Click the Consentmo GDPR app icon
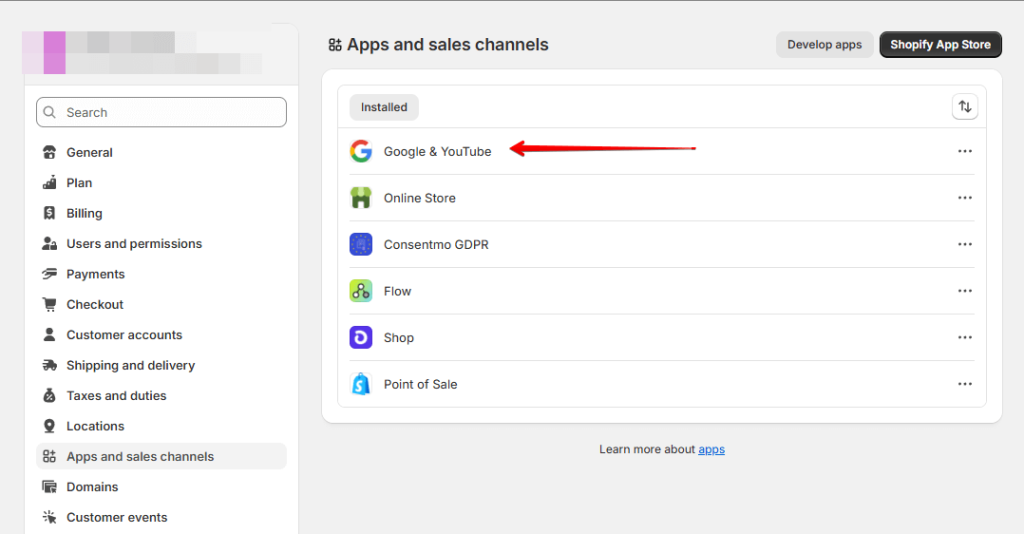This screenshot has width=1024, height=534. pyautogui.click(x=360, y=244)
